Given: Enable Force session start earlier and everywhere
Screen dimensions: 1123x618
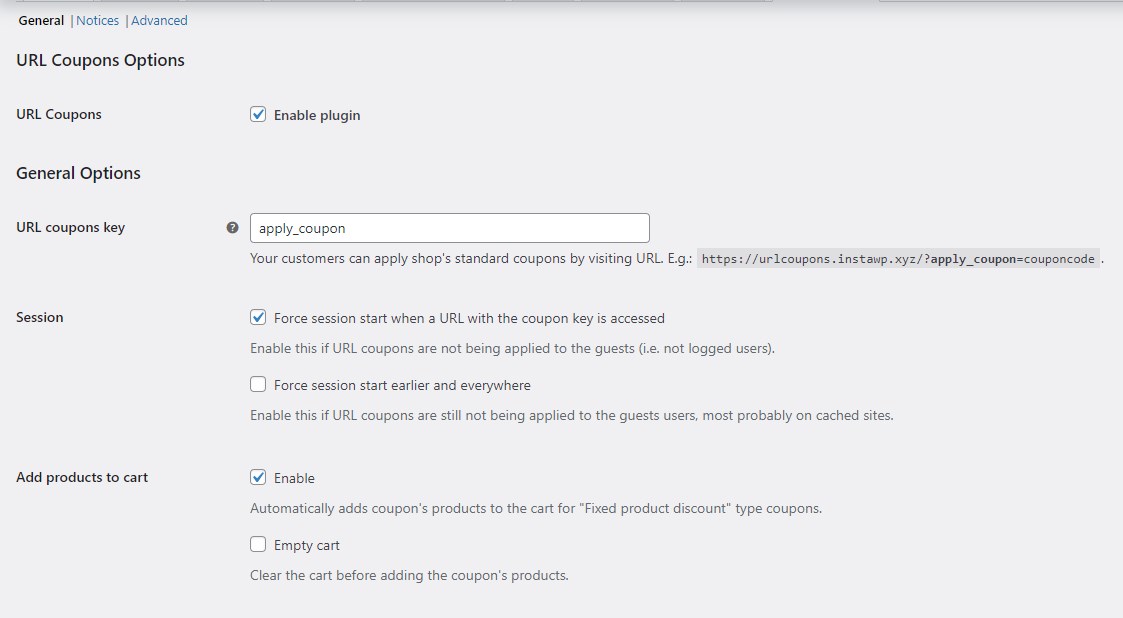Looking at the screenshot, I should coord(258,384).
